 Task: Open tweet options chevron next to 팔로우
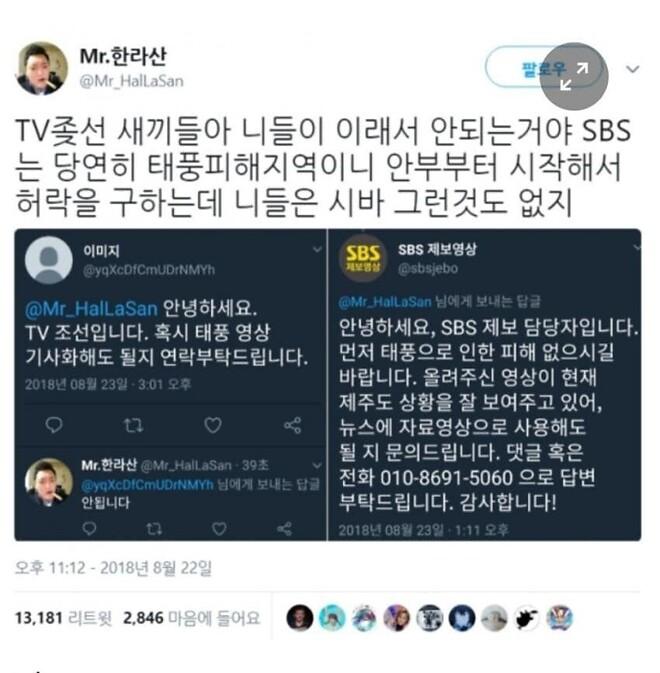click(633, 69)
